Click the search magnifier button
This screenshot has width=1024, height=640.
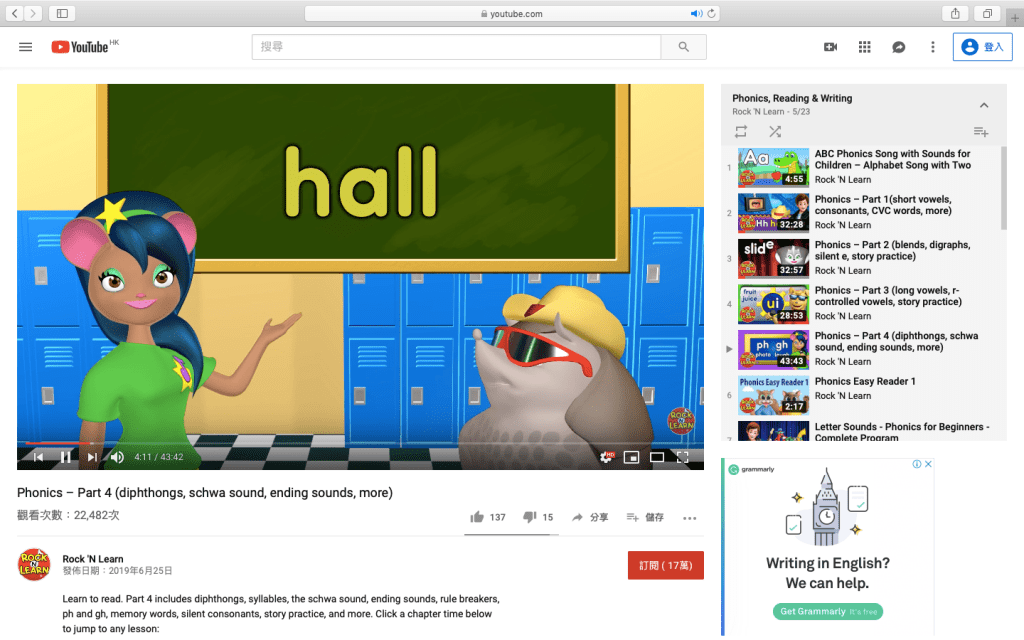(684, 47)
